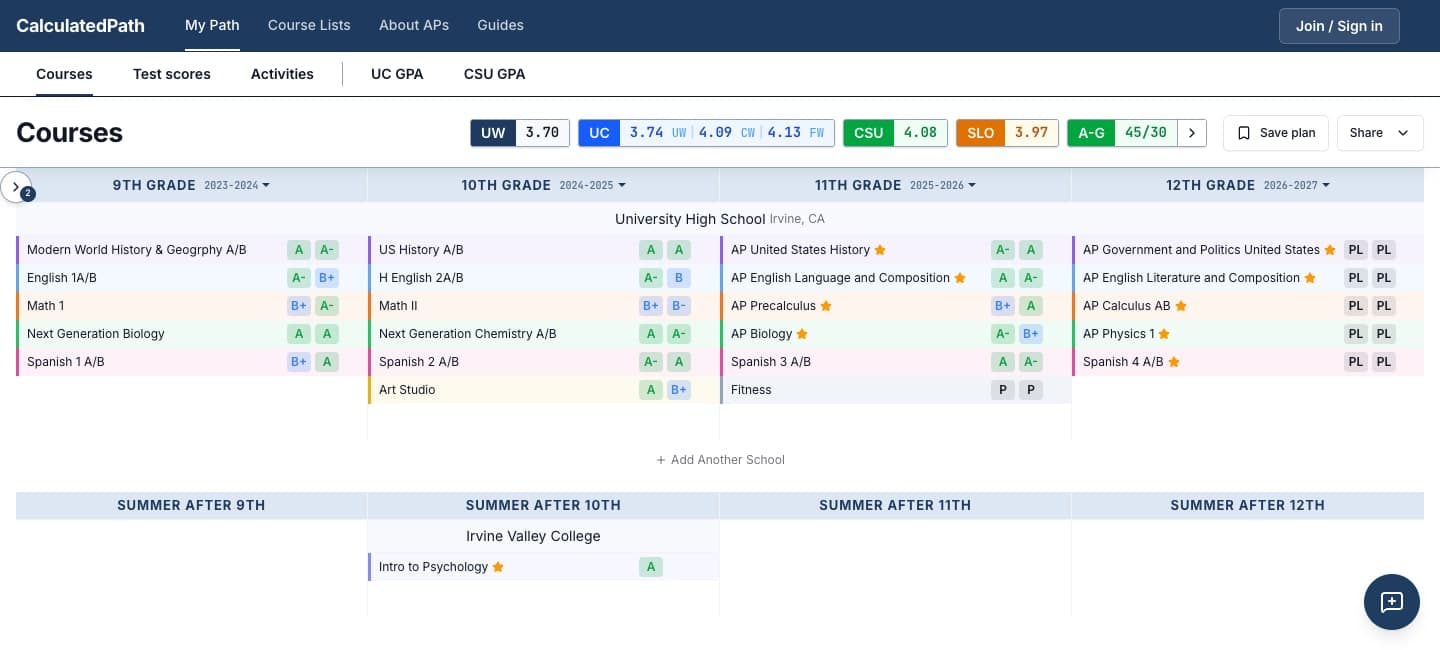
Task: Click the CalculatedPath logo link
Action: (80, 25)
